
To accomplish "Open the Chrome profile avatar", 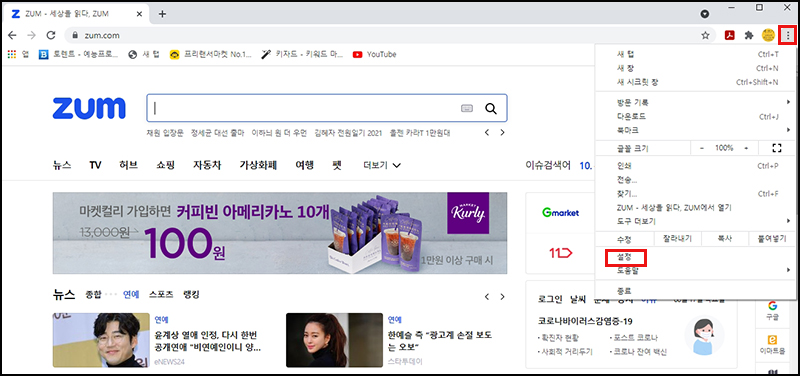I will tap(768, 35).
